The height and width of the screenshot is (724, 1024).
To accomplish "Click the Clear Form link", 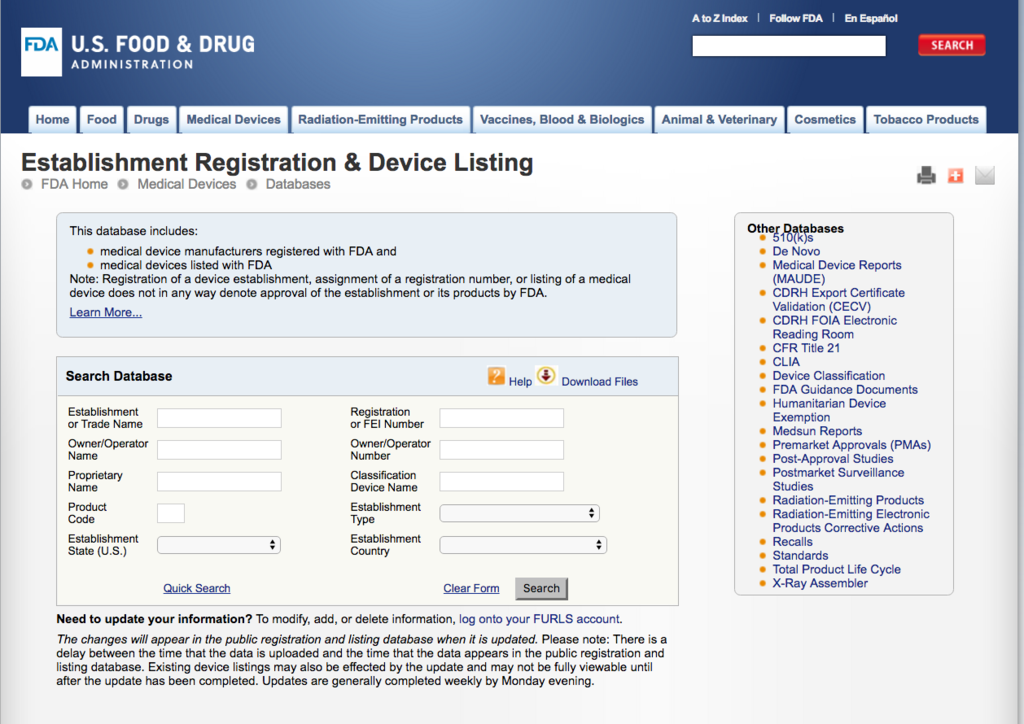I will coord(472,588).
